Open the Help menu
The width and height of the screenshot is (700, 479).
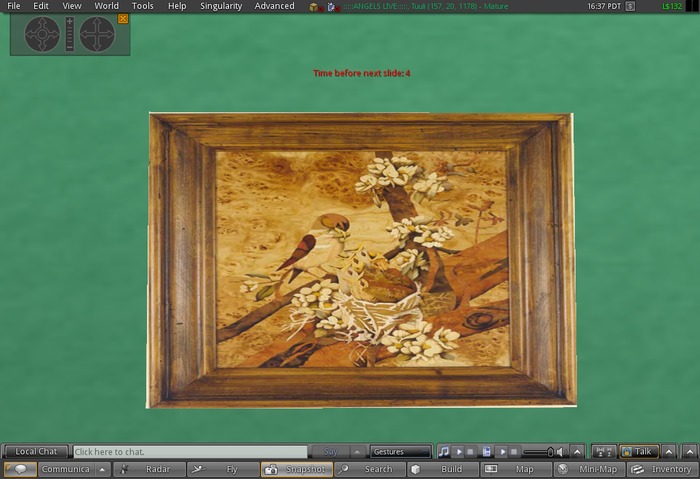point(177,6)
